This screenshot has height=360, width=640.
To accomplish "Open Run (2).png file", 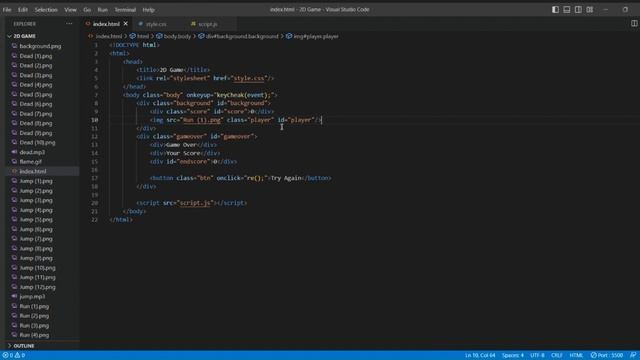I will [x=34, y=316].
